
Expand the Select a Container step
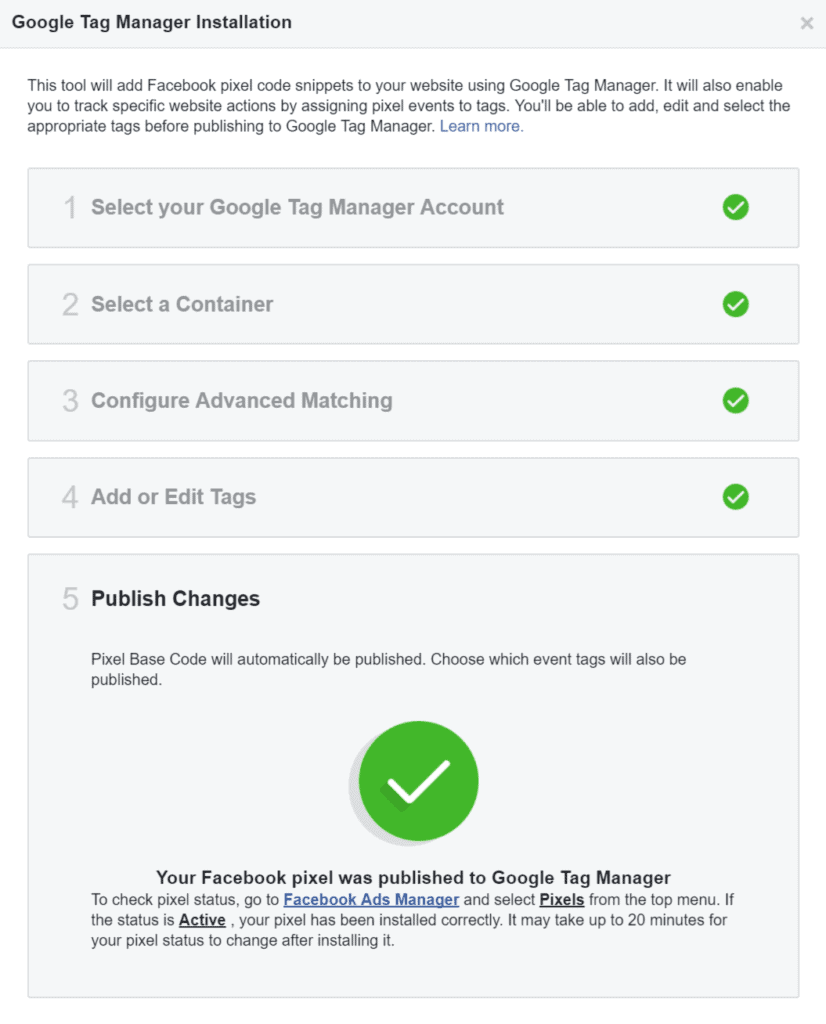click(x=413, y=304)
